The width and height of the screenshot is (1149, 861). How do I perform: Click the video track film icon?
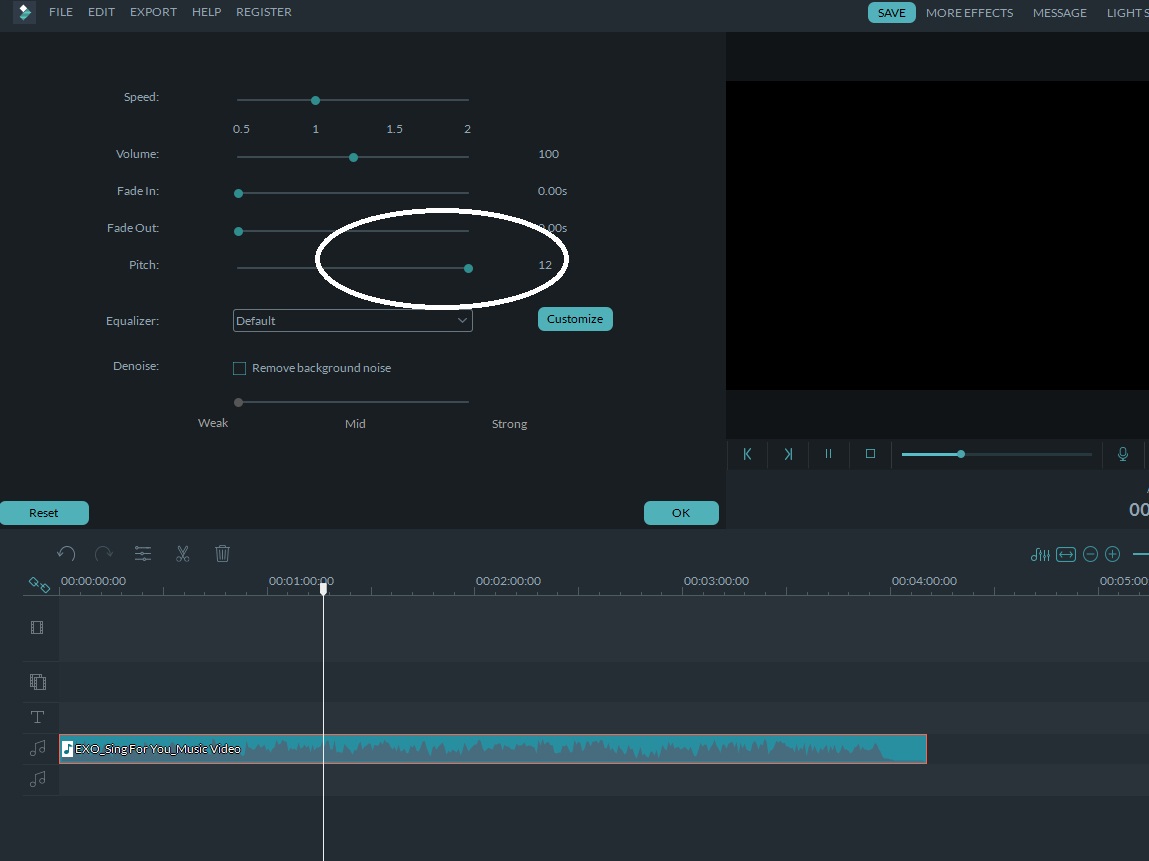point(37,627)
